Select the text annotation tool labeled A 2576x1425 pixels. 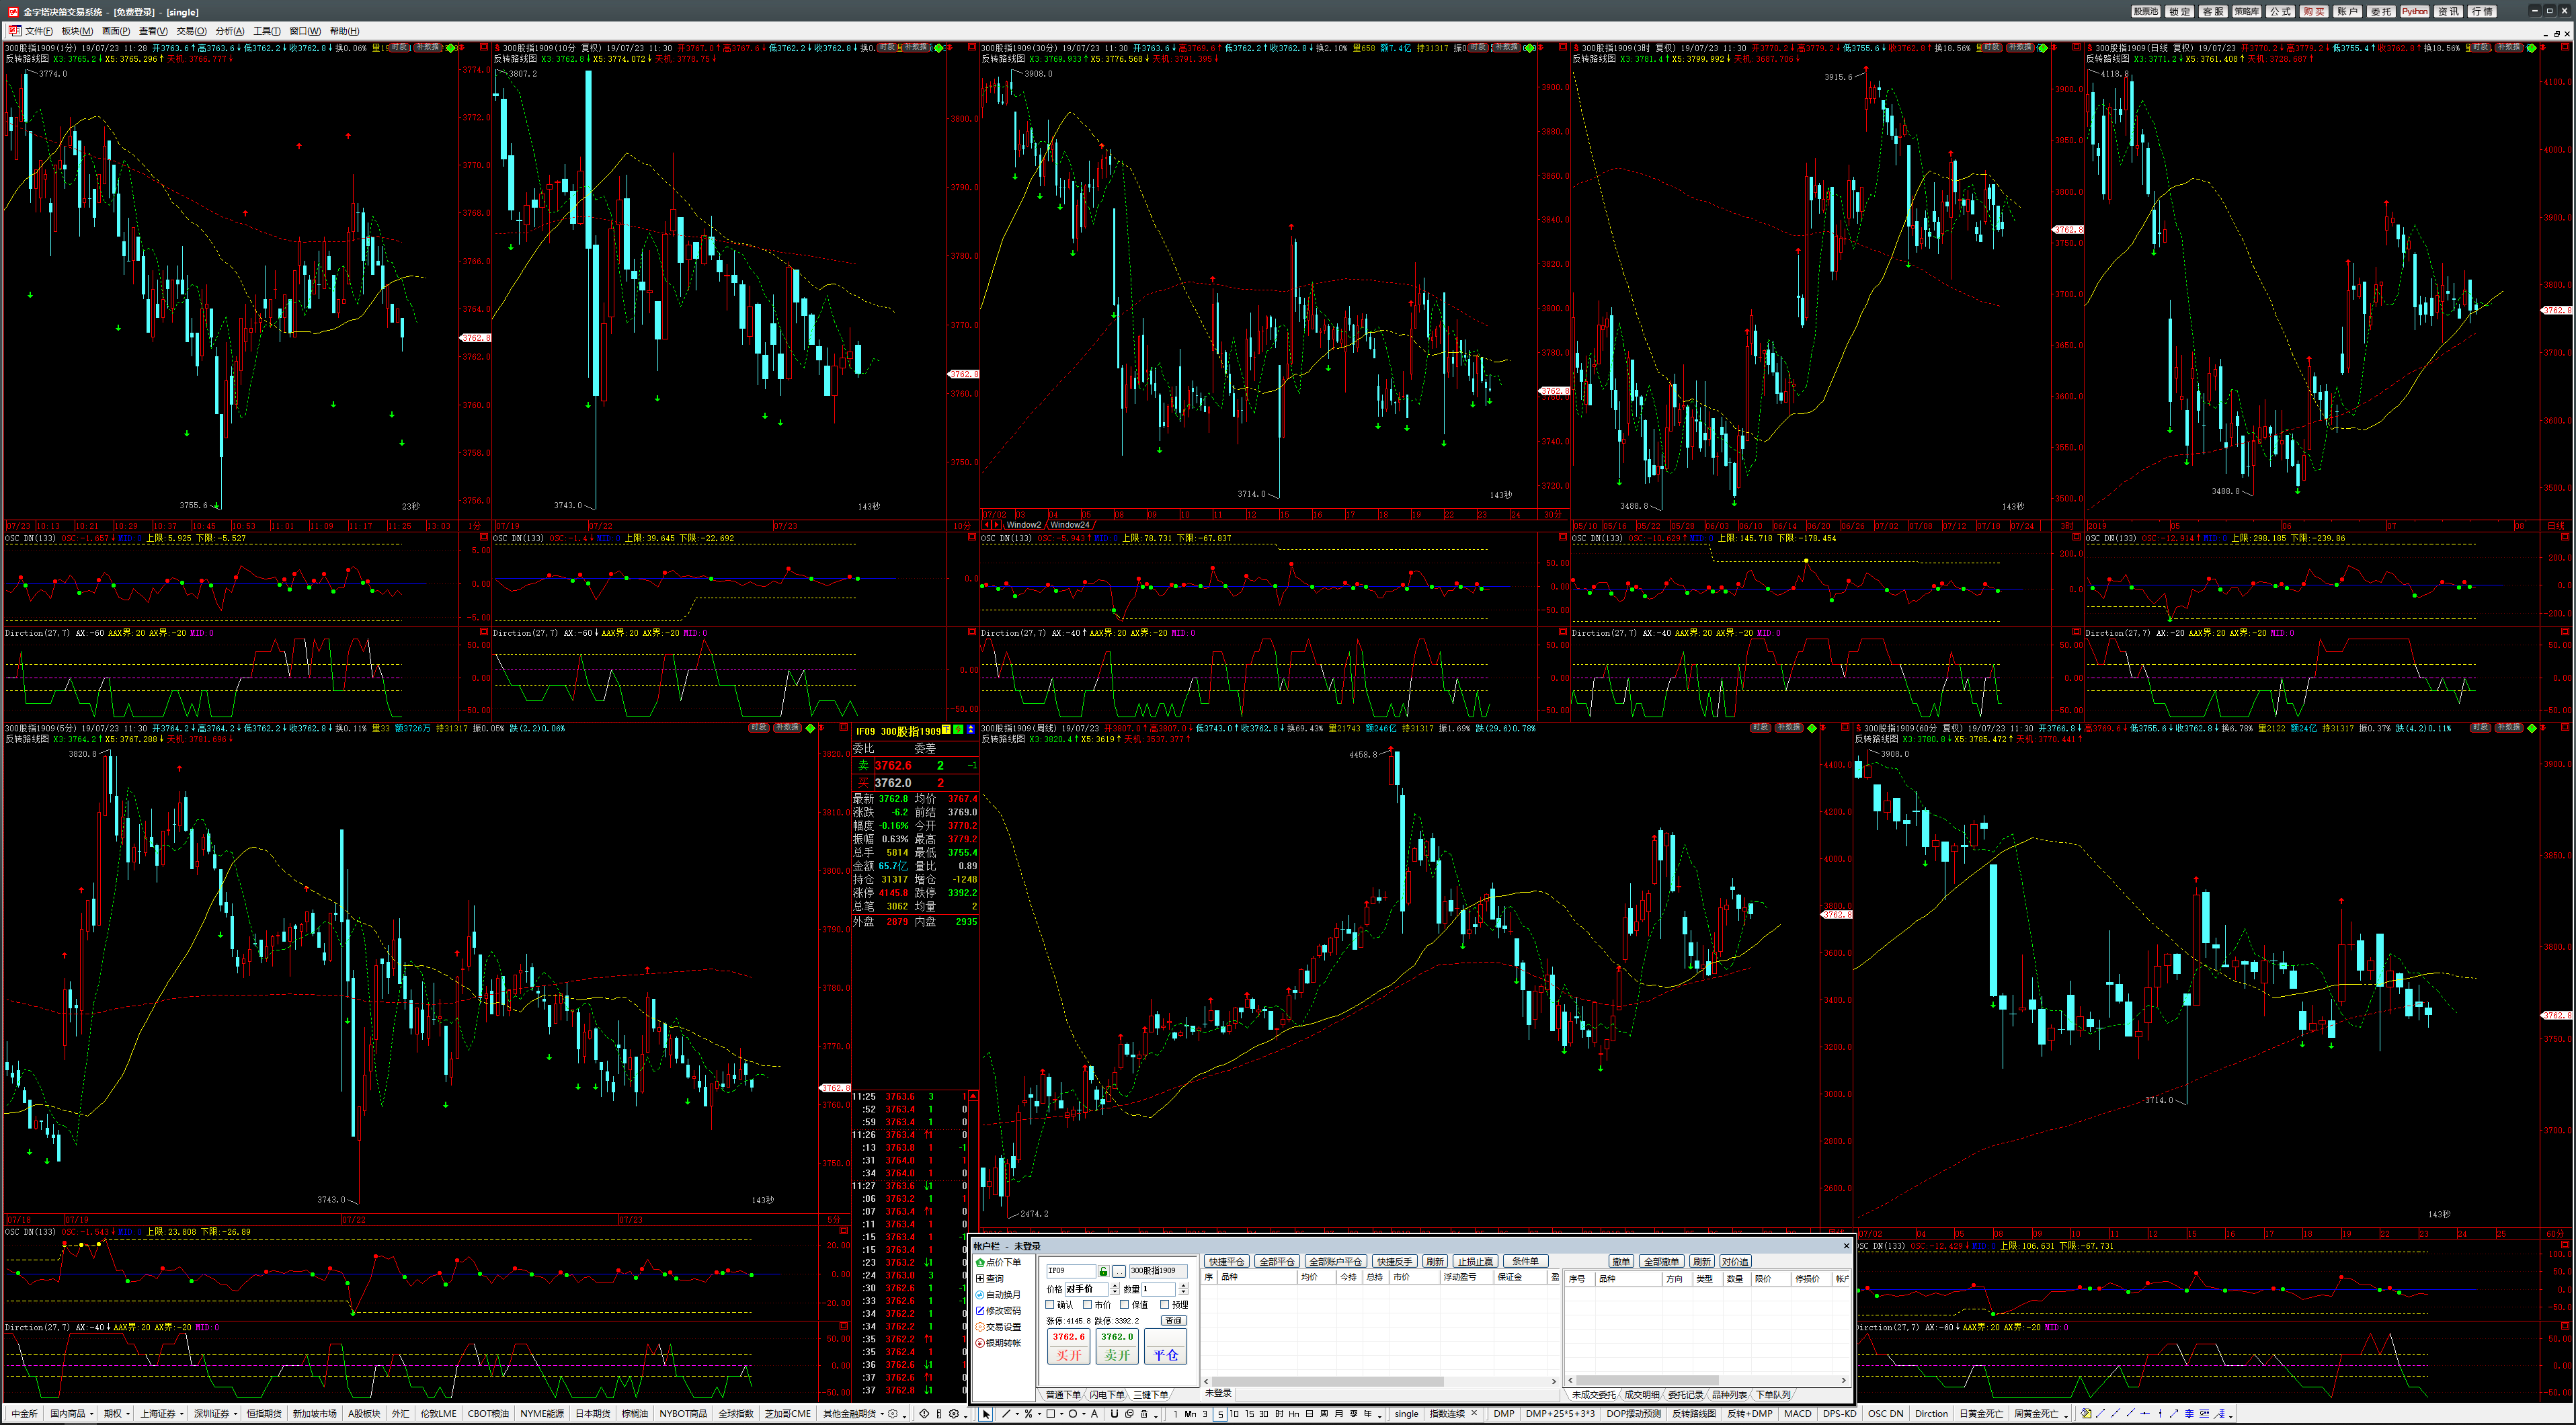tap(1095, 1414)
